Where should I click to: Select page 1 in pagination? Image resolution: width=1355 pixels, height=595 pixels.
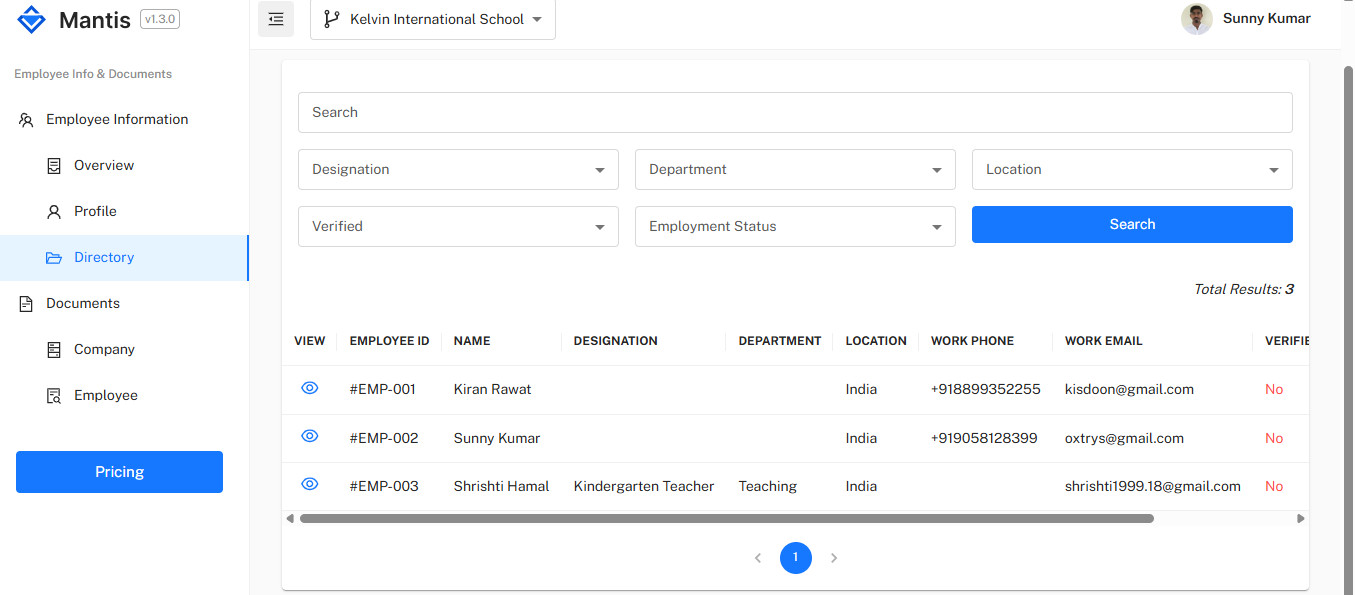[796, 558]
